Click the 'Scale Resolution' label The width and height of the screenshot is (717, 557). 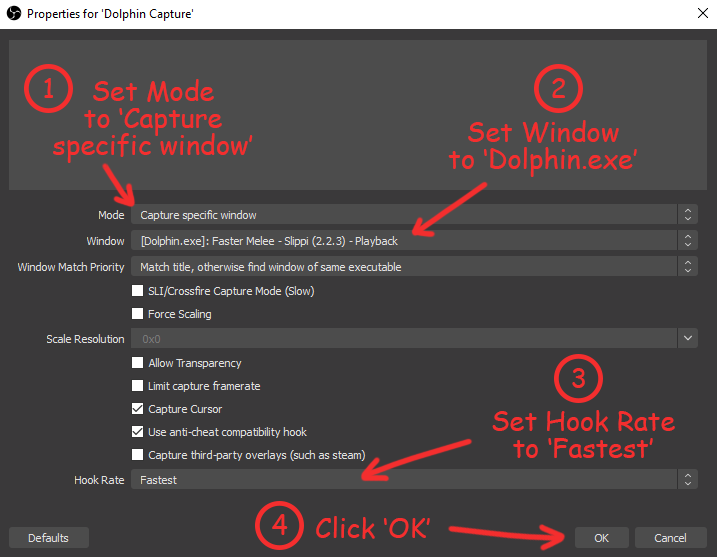click(85, 339)
